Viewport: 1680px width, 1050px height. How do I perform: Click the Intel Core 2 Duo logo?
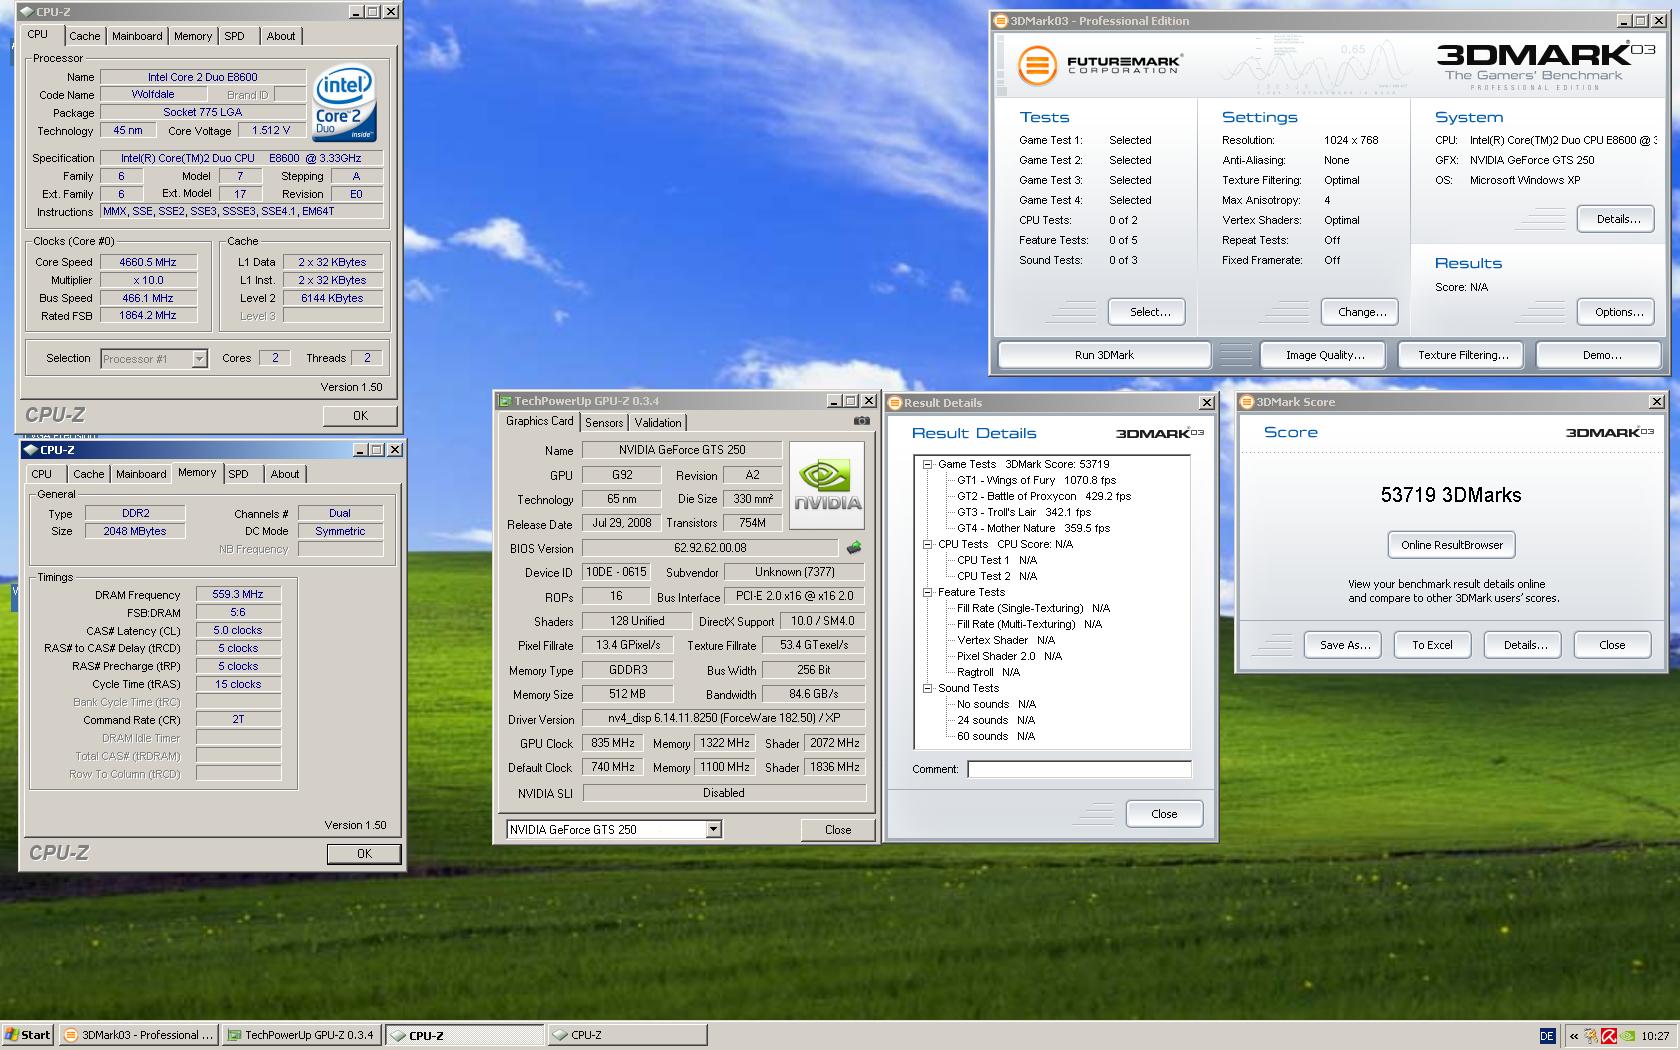tap(344, 104)
